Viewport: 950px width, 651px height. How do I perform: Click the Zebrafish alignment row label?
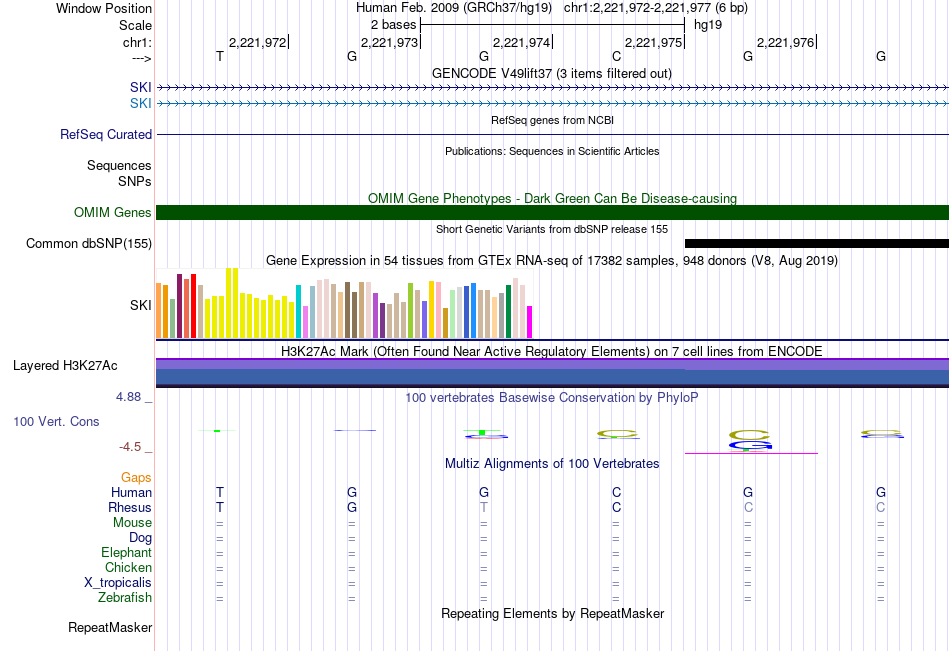click(x=125, y=598)
